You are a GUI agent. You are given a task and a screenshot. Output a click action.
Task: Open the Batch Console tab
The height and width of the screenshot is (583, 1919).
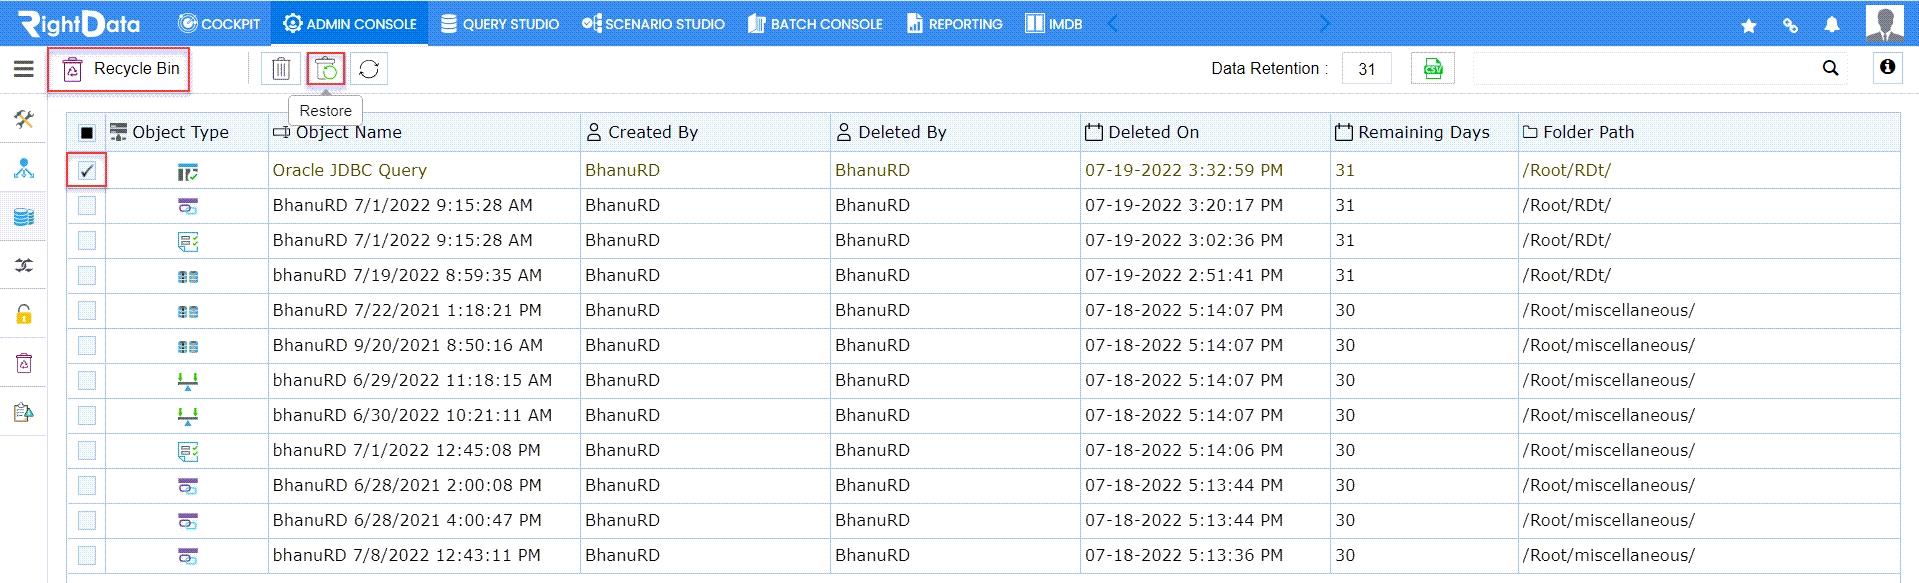click(x=815, y=23)
